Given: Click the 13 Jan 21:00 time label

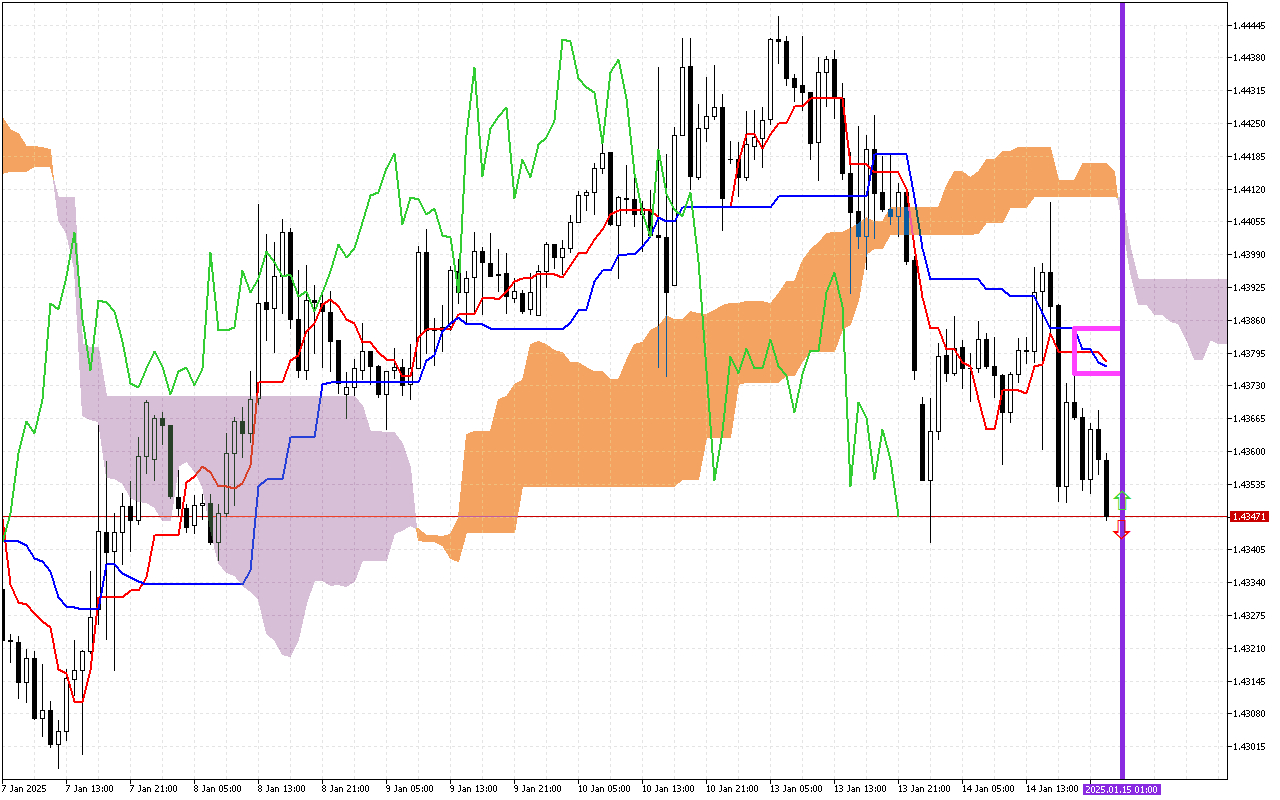Looking at the screenshot, I should tap(922, 789).
